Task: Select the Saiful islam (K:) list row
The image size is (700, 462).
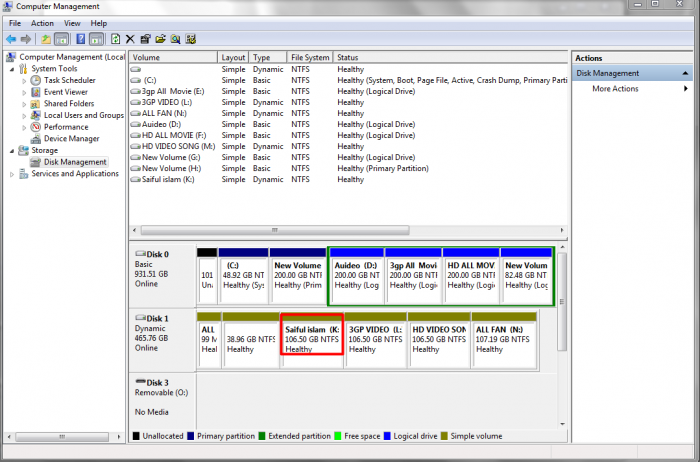Action: click(348, 179)
